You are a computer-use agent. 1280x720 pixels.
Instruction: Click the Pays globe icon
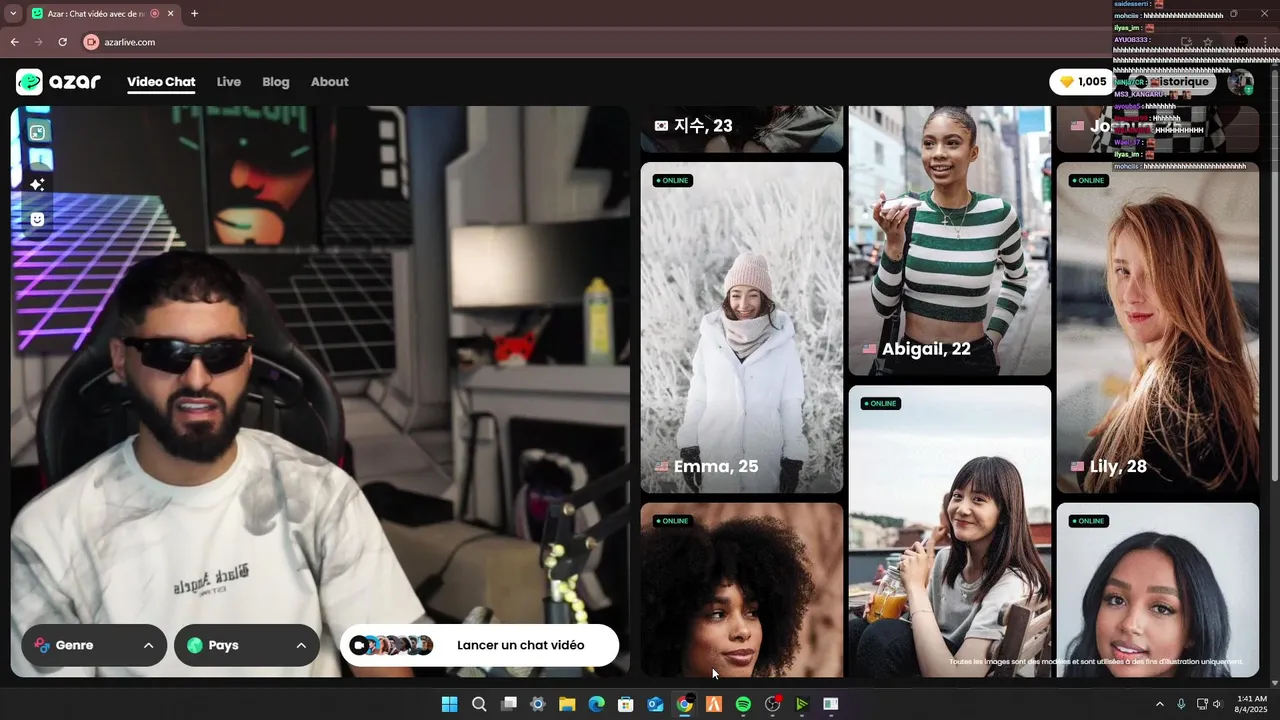[195, 645]
